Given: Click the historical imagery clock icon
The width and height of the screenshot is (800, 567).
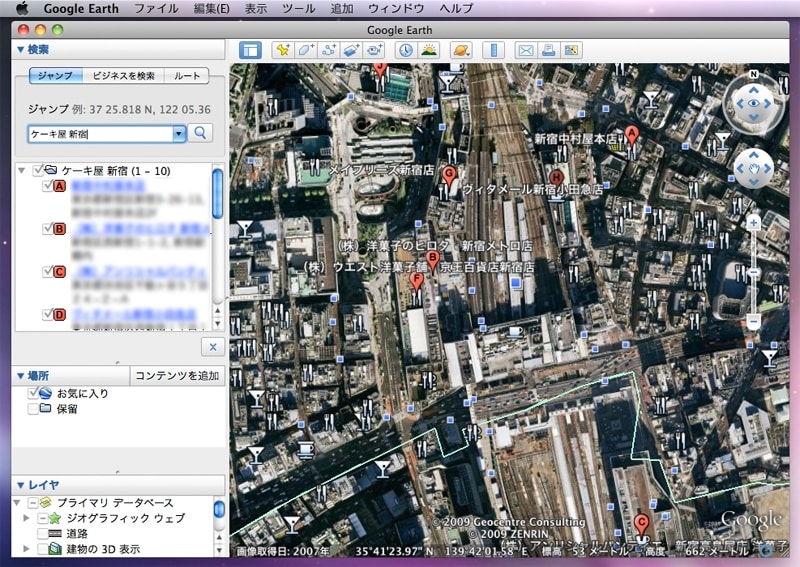Looking at the screenshot, I should (x=405, y=49).
